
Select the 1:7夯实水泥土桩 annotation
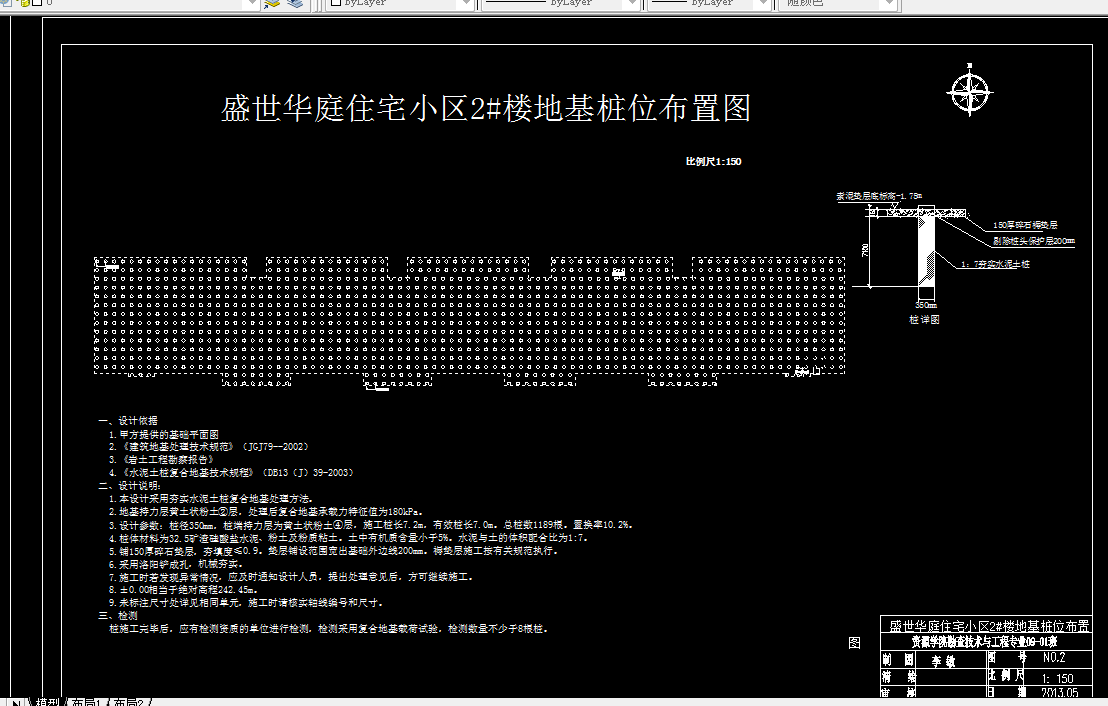[x=995, y=264]
